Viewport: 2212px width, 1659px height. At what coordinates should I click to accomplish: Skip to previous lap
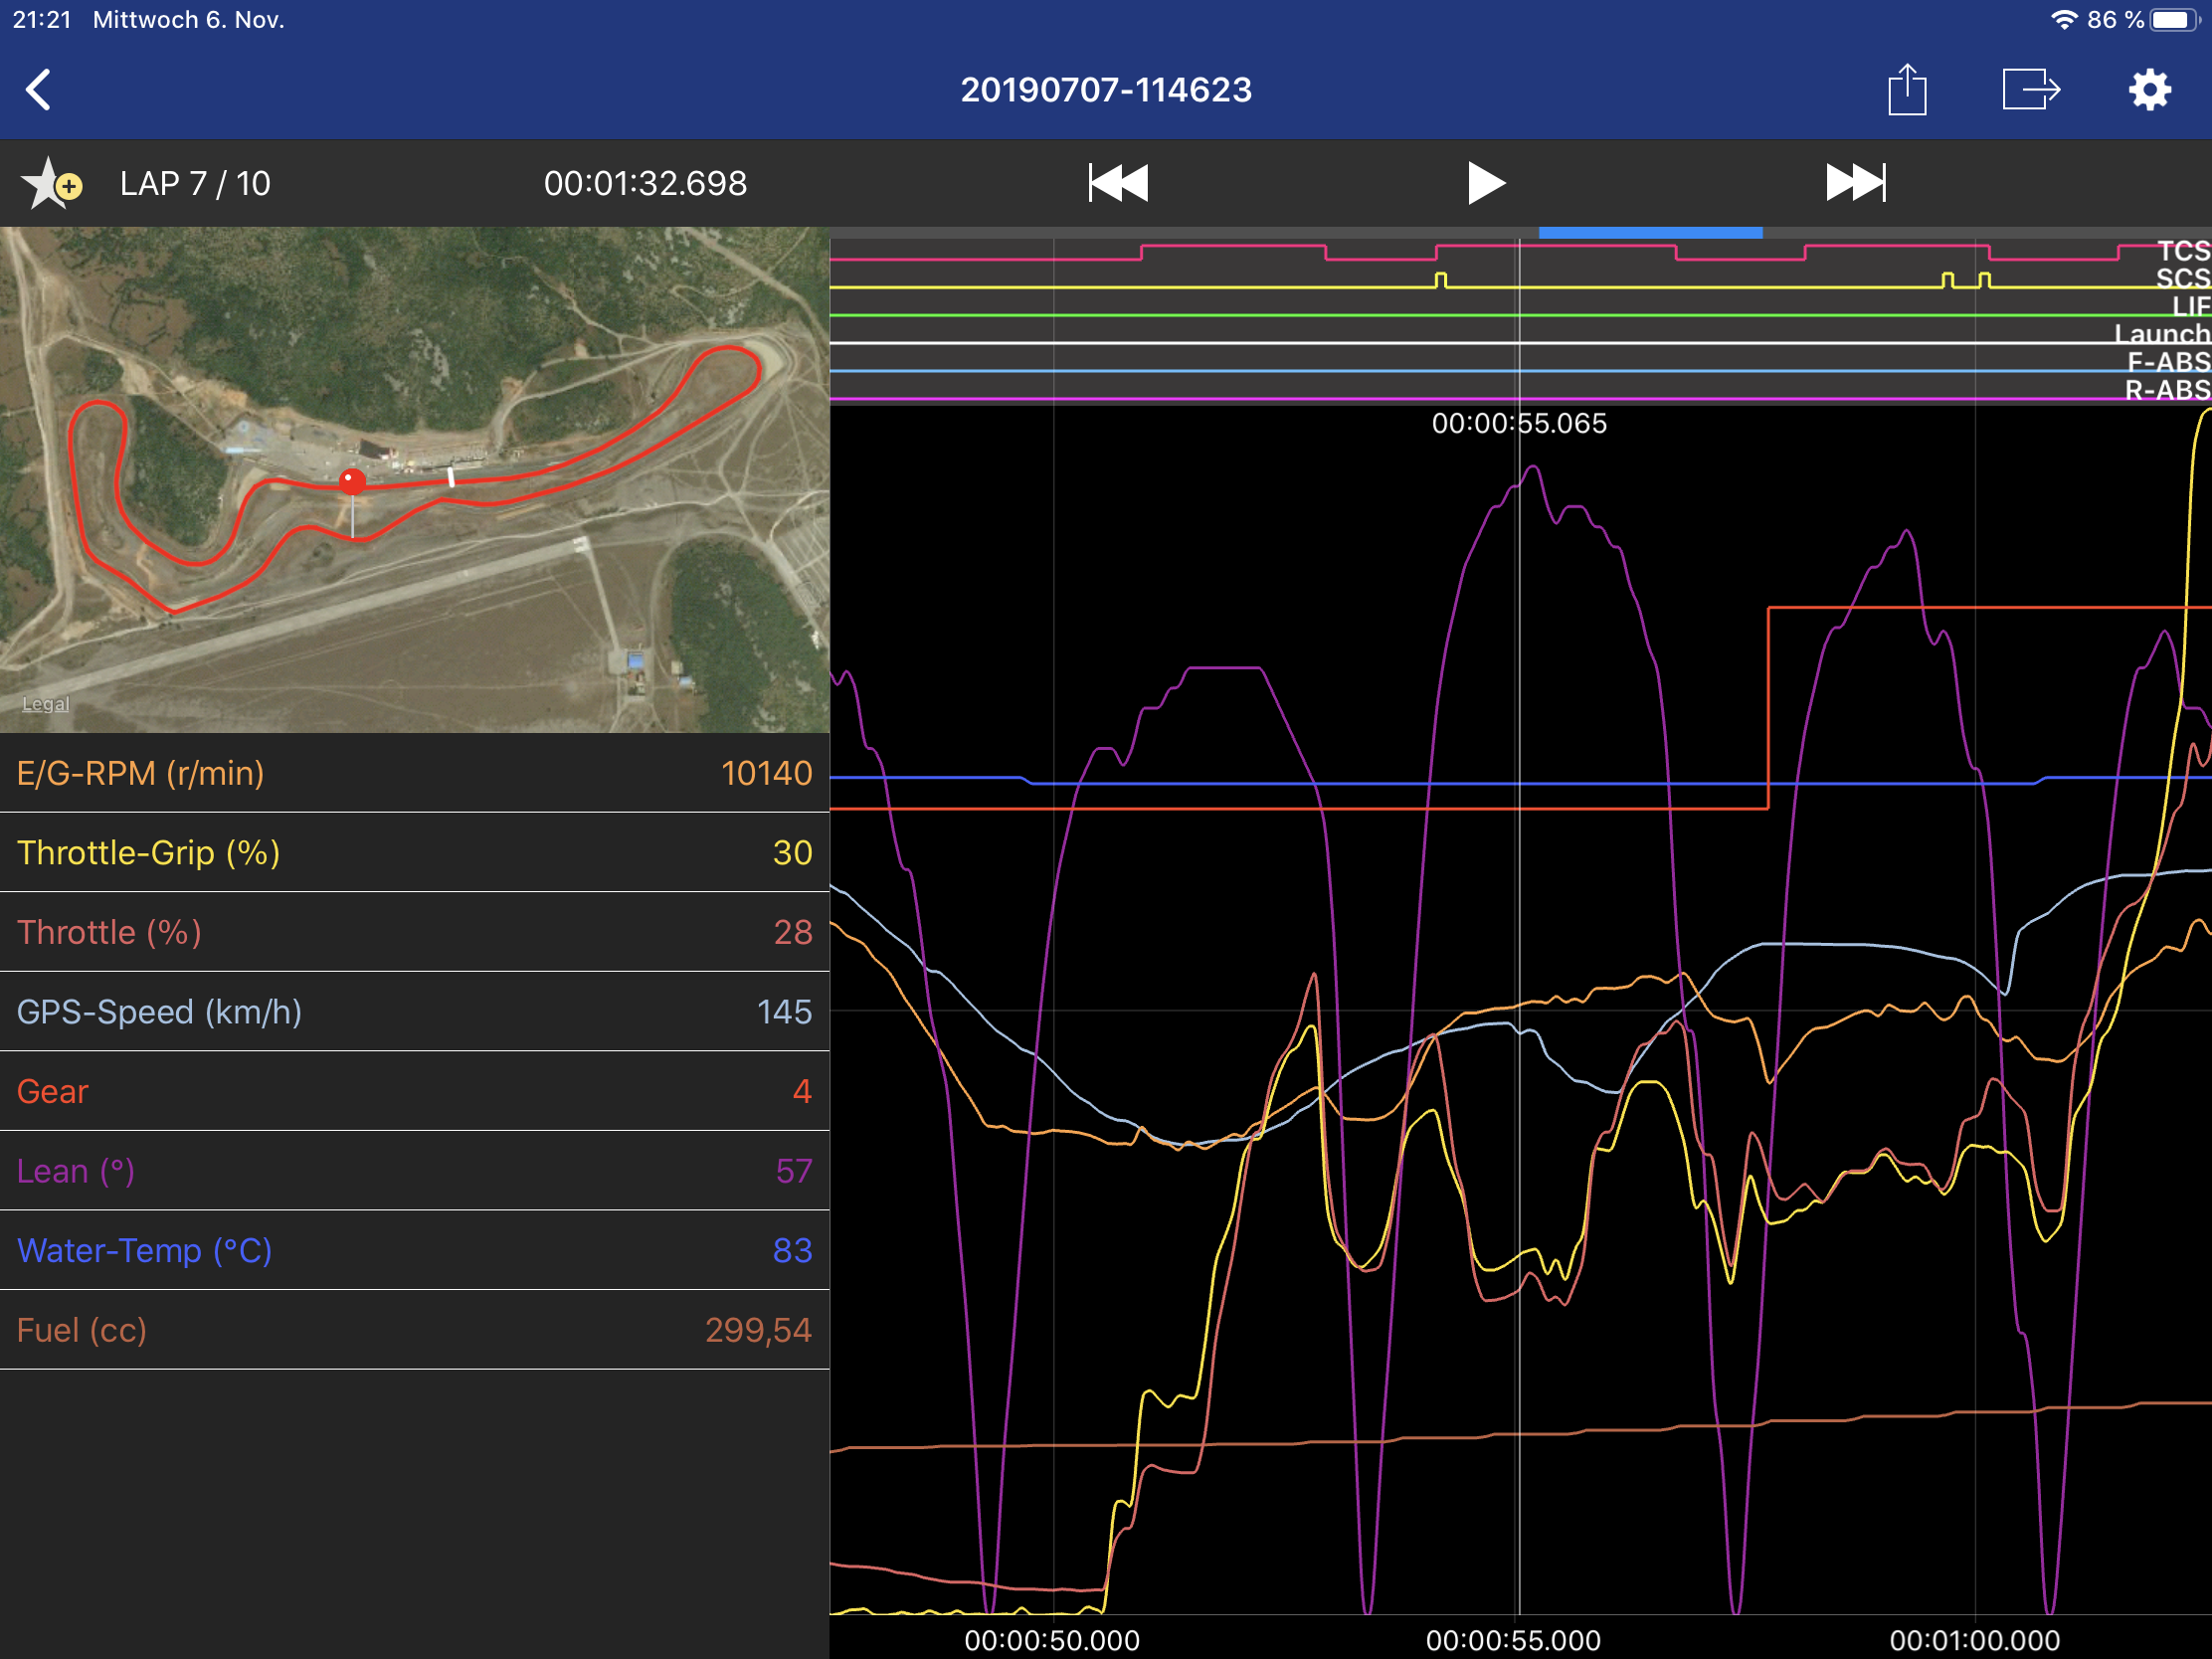pos(1118,183)
